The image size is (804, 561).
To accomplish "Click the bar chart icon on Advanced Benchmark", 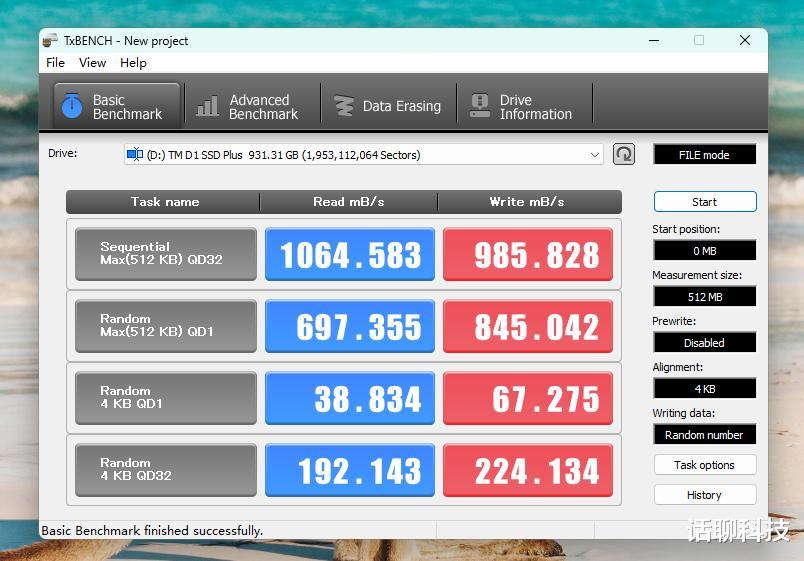I will point(208,106).
